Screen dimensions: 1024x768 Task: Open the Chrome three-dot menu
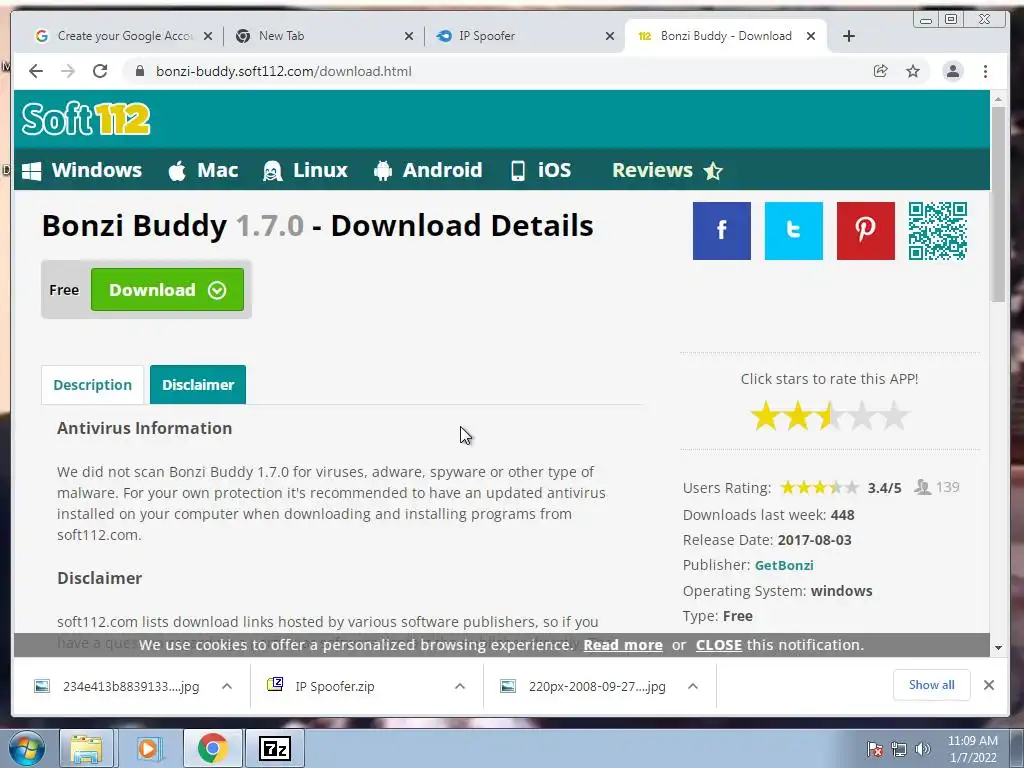point(985,71)
